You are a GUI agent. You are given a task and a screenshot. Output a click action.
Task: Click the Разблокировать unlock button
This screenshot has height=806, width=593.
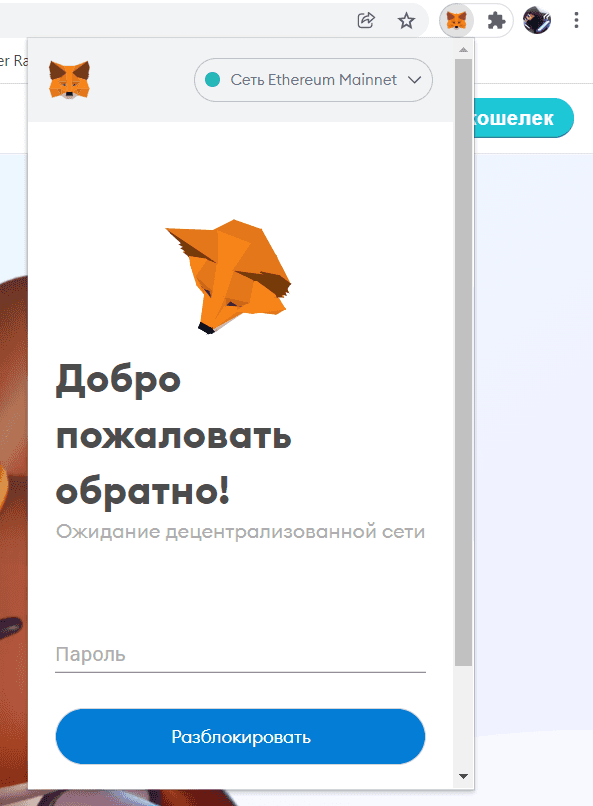click(x=240, y=737)
